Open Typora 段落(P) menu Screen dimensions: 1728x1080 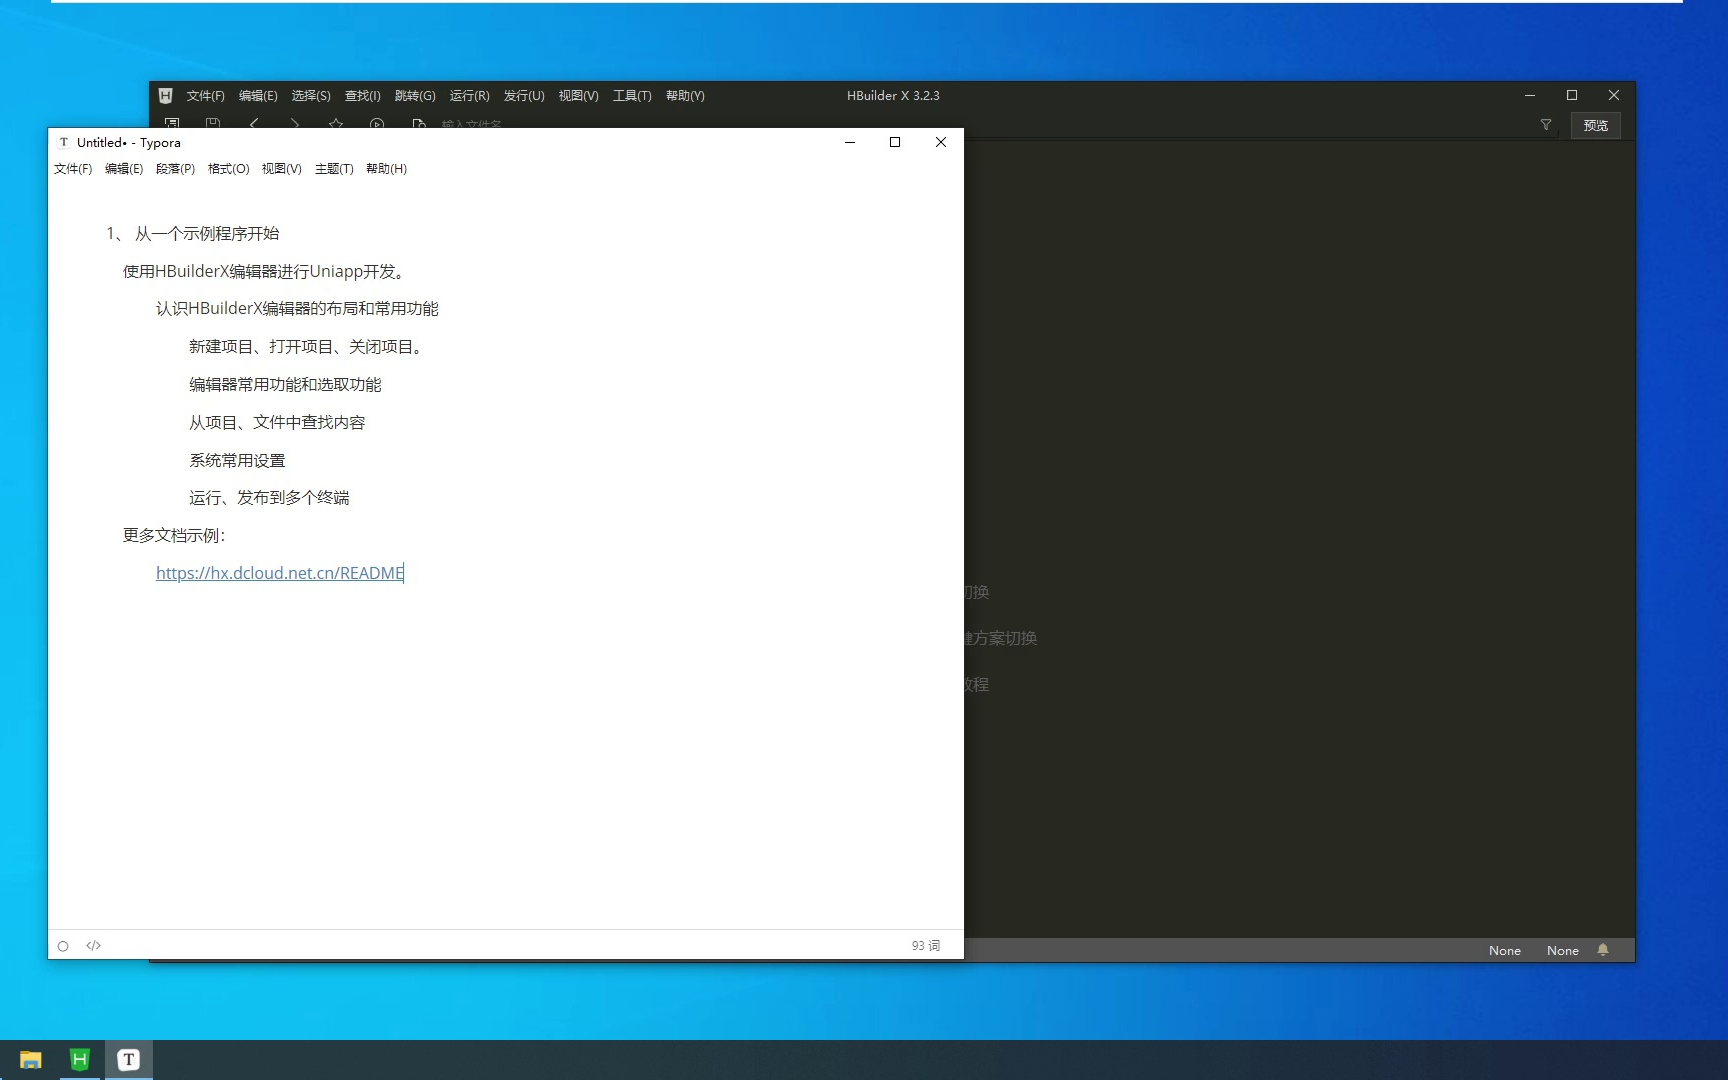click(x=175, y=169)
